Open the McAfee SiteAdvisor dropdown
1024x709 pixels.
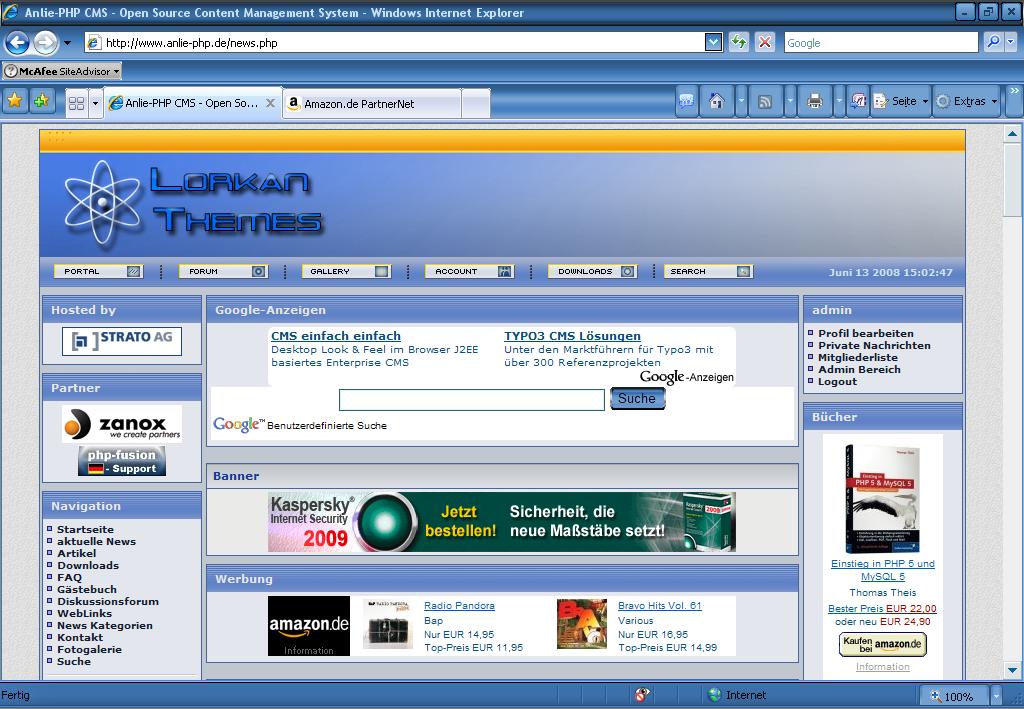[x=61, y=71]
